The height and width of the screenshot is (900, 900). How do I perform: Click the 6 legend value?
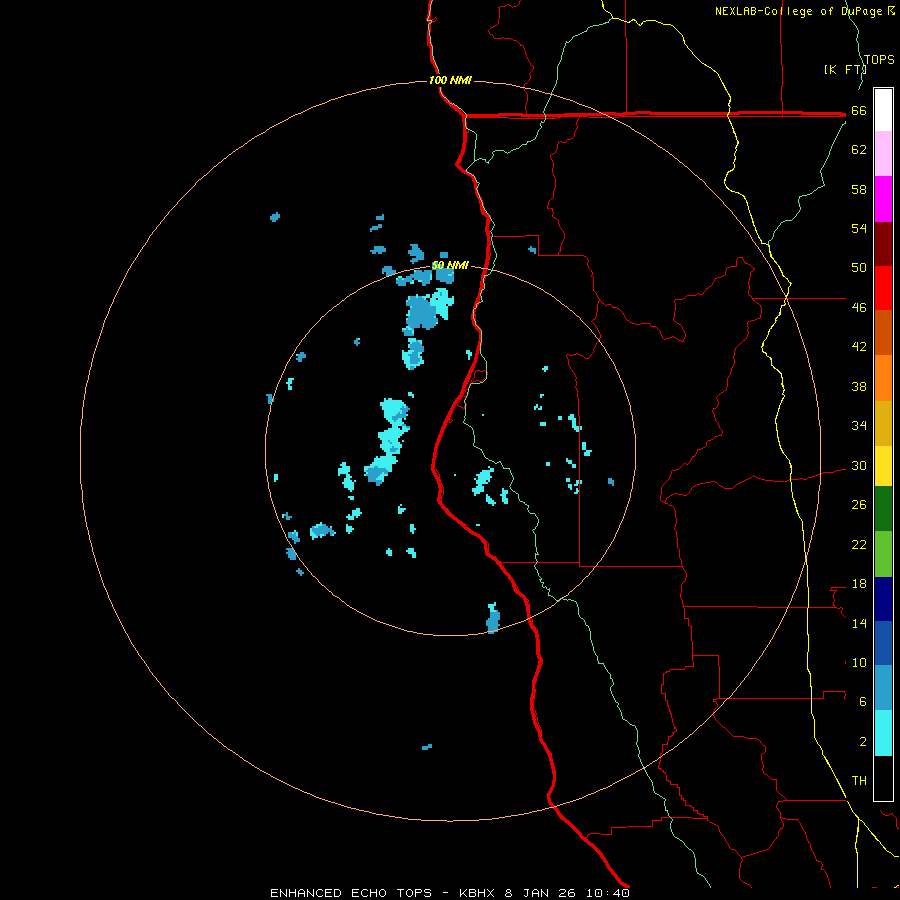(x=863, y=702)
